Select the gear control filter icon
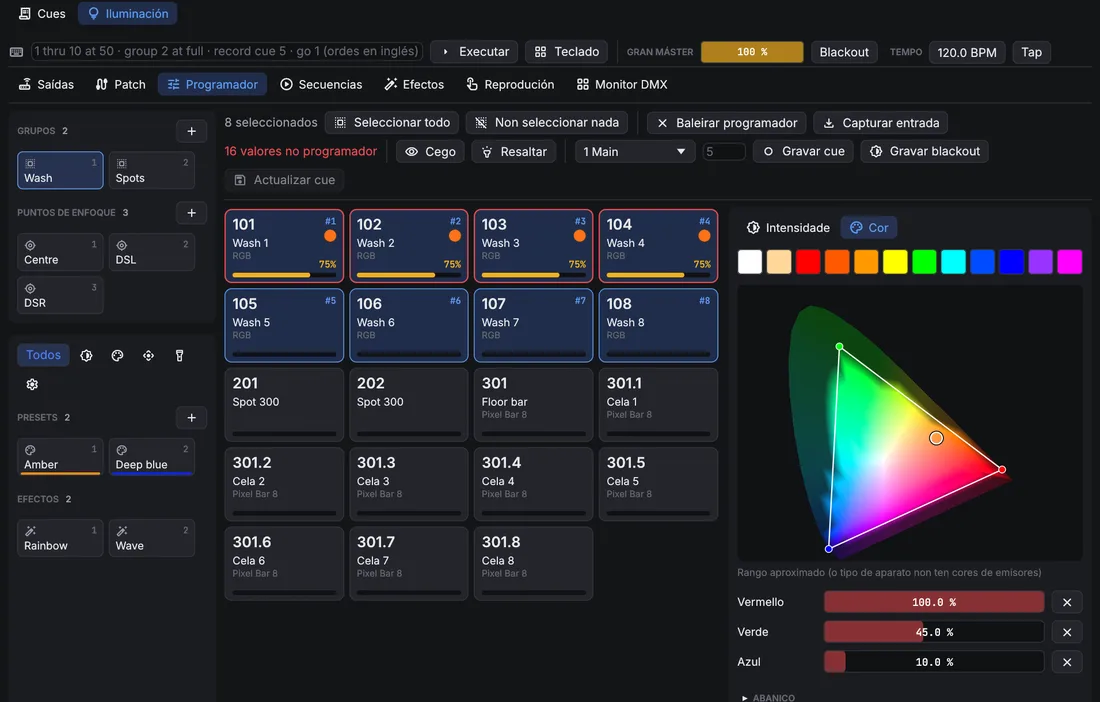Screen dimensions: 1100x702 click(x=32, y=384)
